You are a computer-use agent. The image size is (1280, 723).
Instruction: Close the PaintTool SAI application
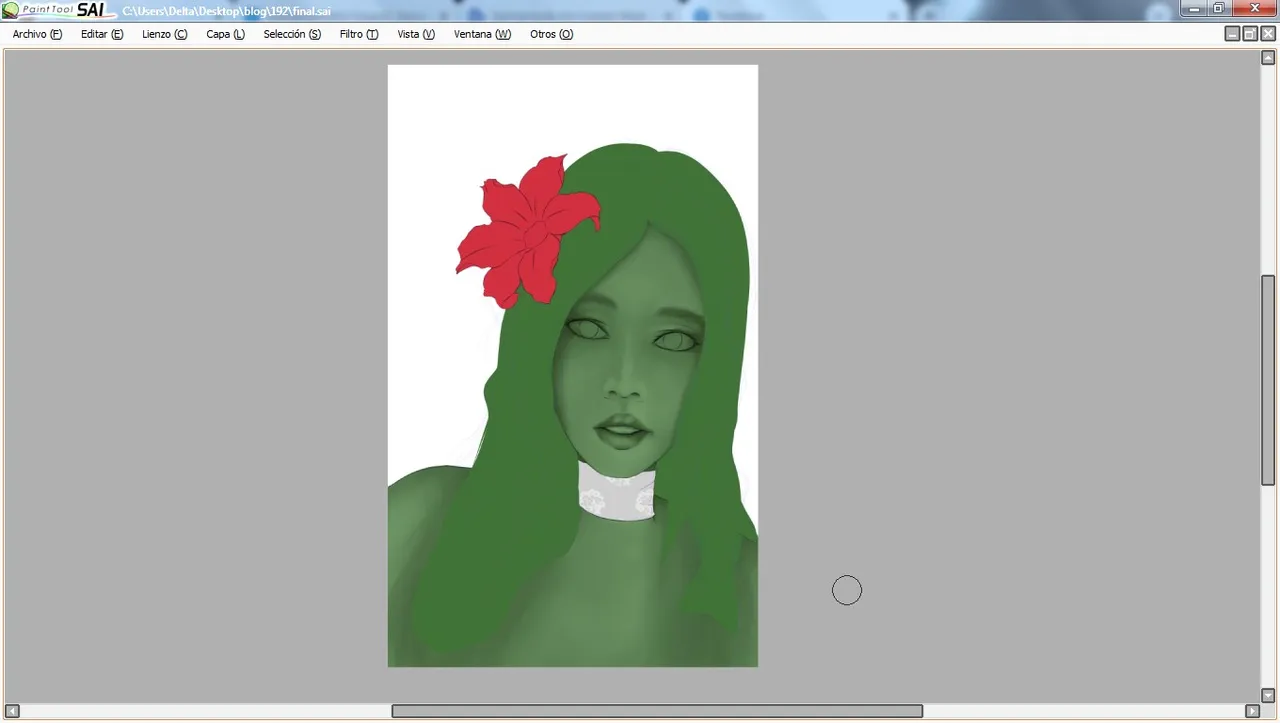point(1254,8)
